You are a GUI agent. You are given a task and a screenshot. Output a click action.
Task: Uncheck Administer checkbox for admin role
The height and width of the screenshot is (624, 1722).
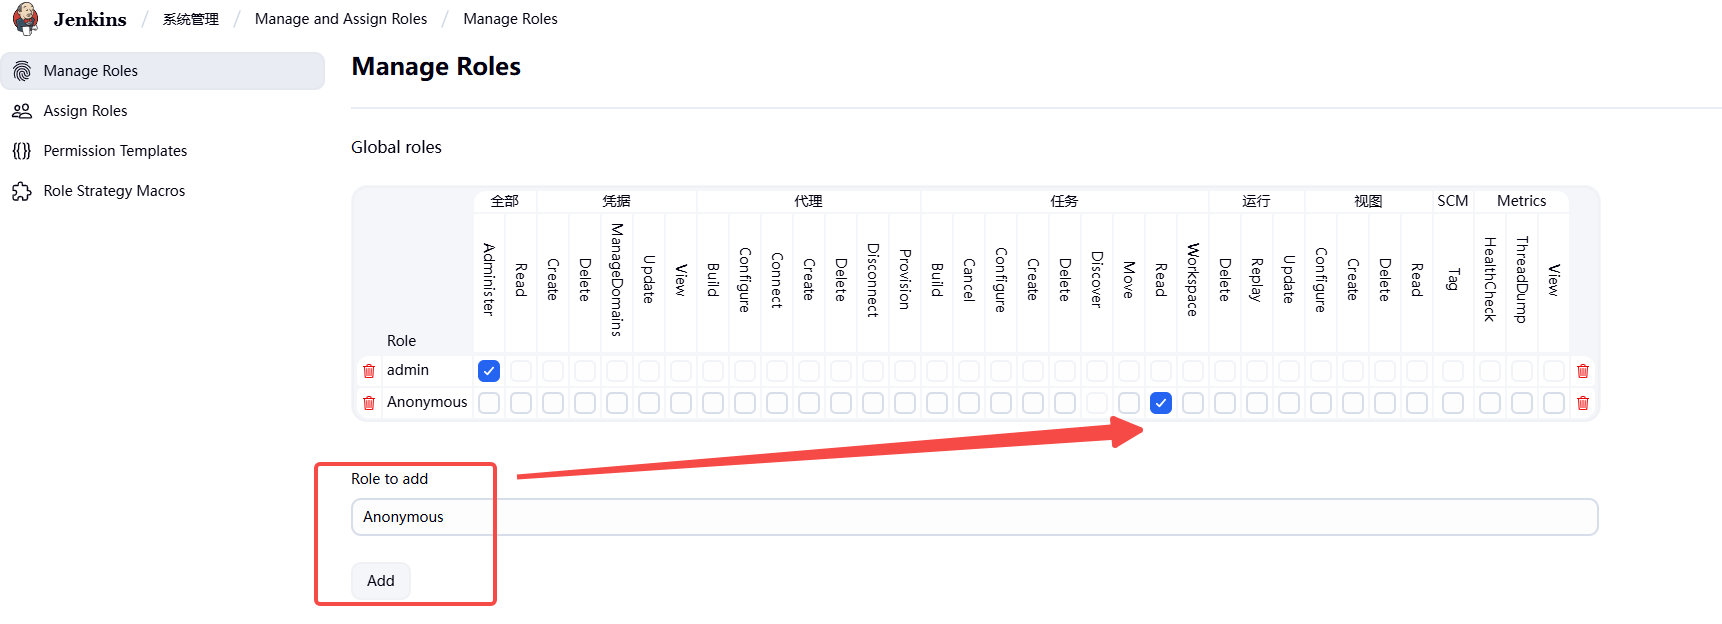[x=489, y=371]
